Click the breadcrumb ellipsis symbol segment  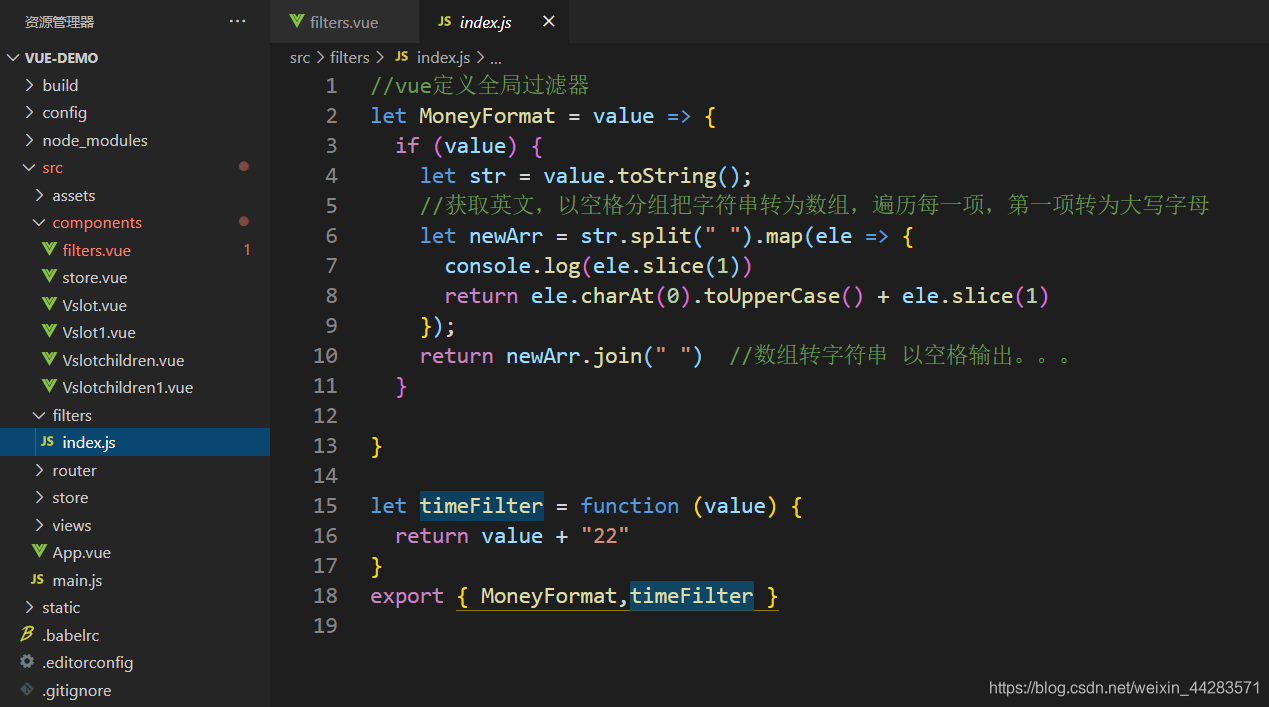(496, 58)
